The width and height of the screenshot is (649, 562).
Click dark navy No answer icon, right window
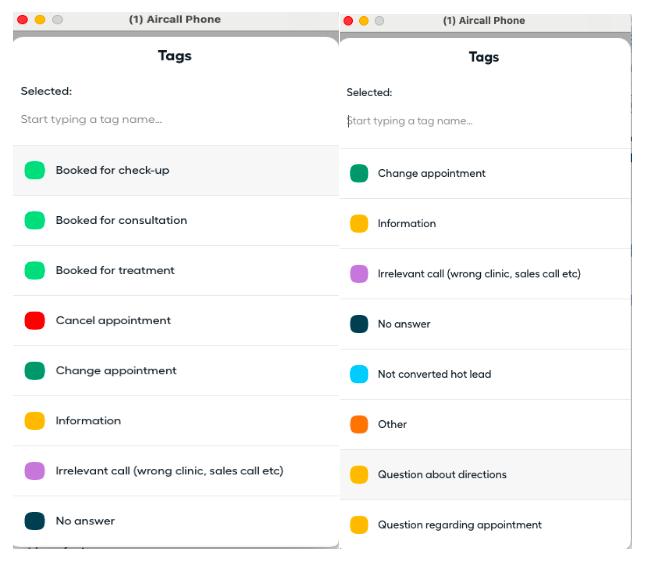[359, 324]
